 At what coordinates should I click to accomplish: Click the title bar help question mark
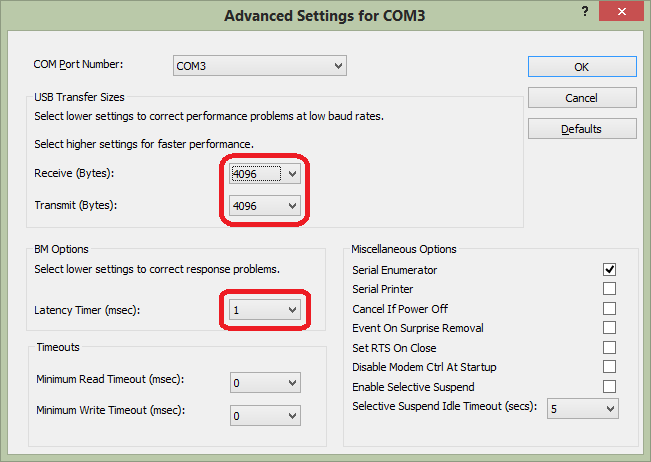coord(584,11)
